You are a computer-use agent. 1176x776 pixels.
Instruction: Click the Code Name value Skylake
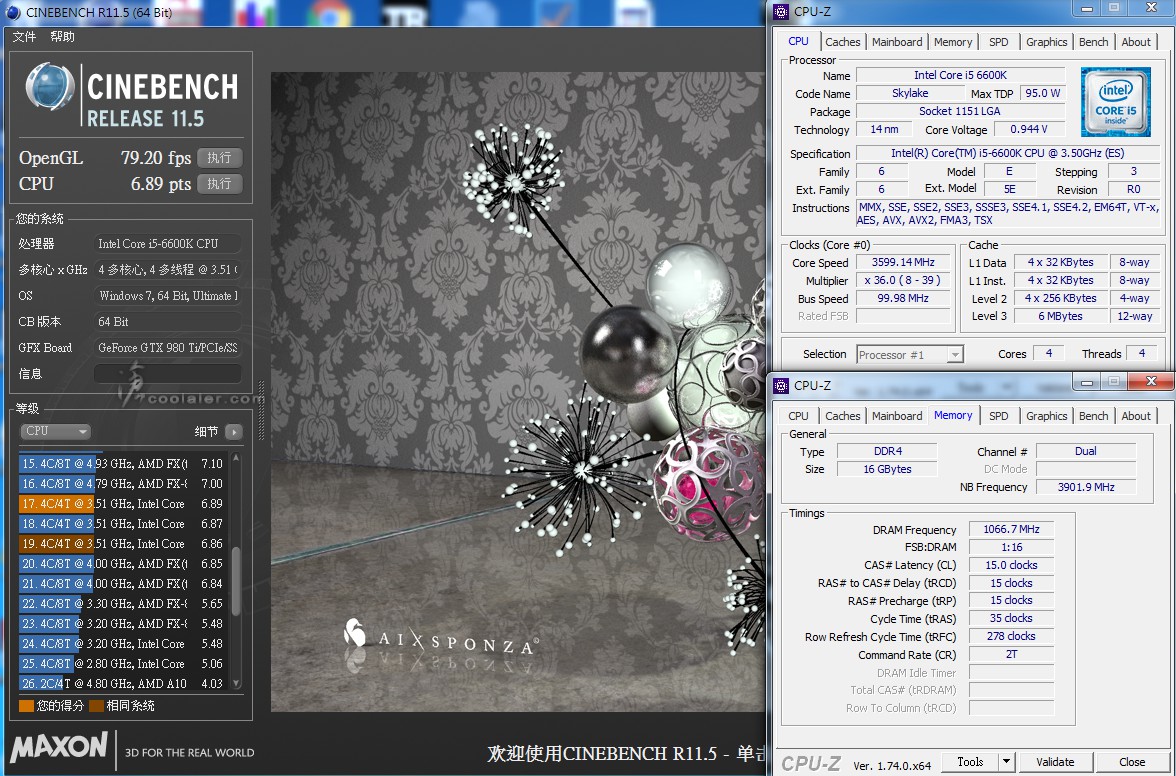click(x=910, y=94)
